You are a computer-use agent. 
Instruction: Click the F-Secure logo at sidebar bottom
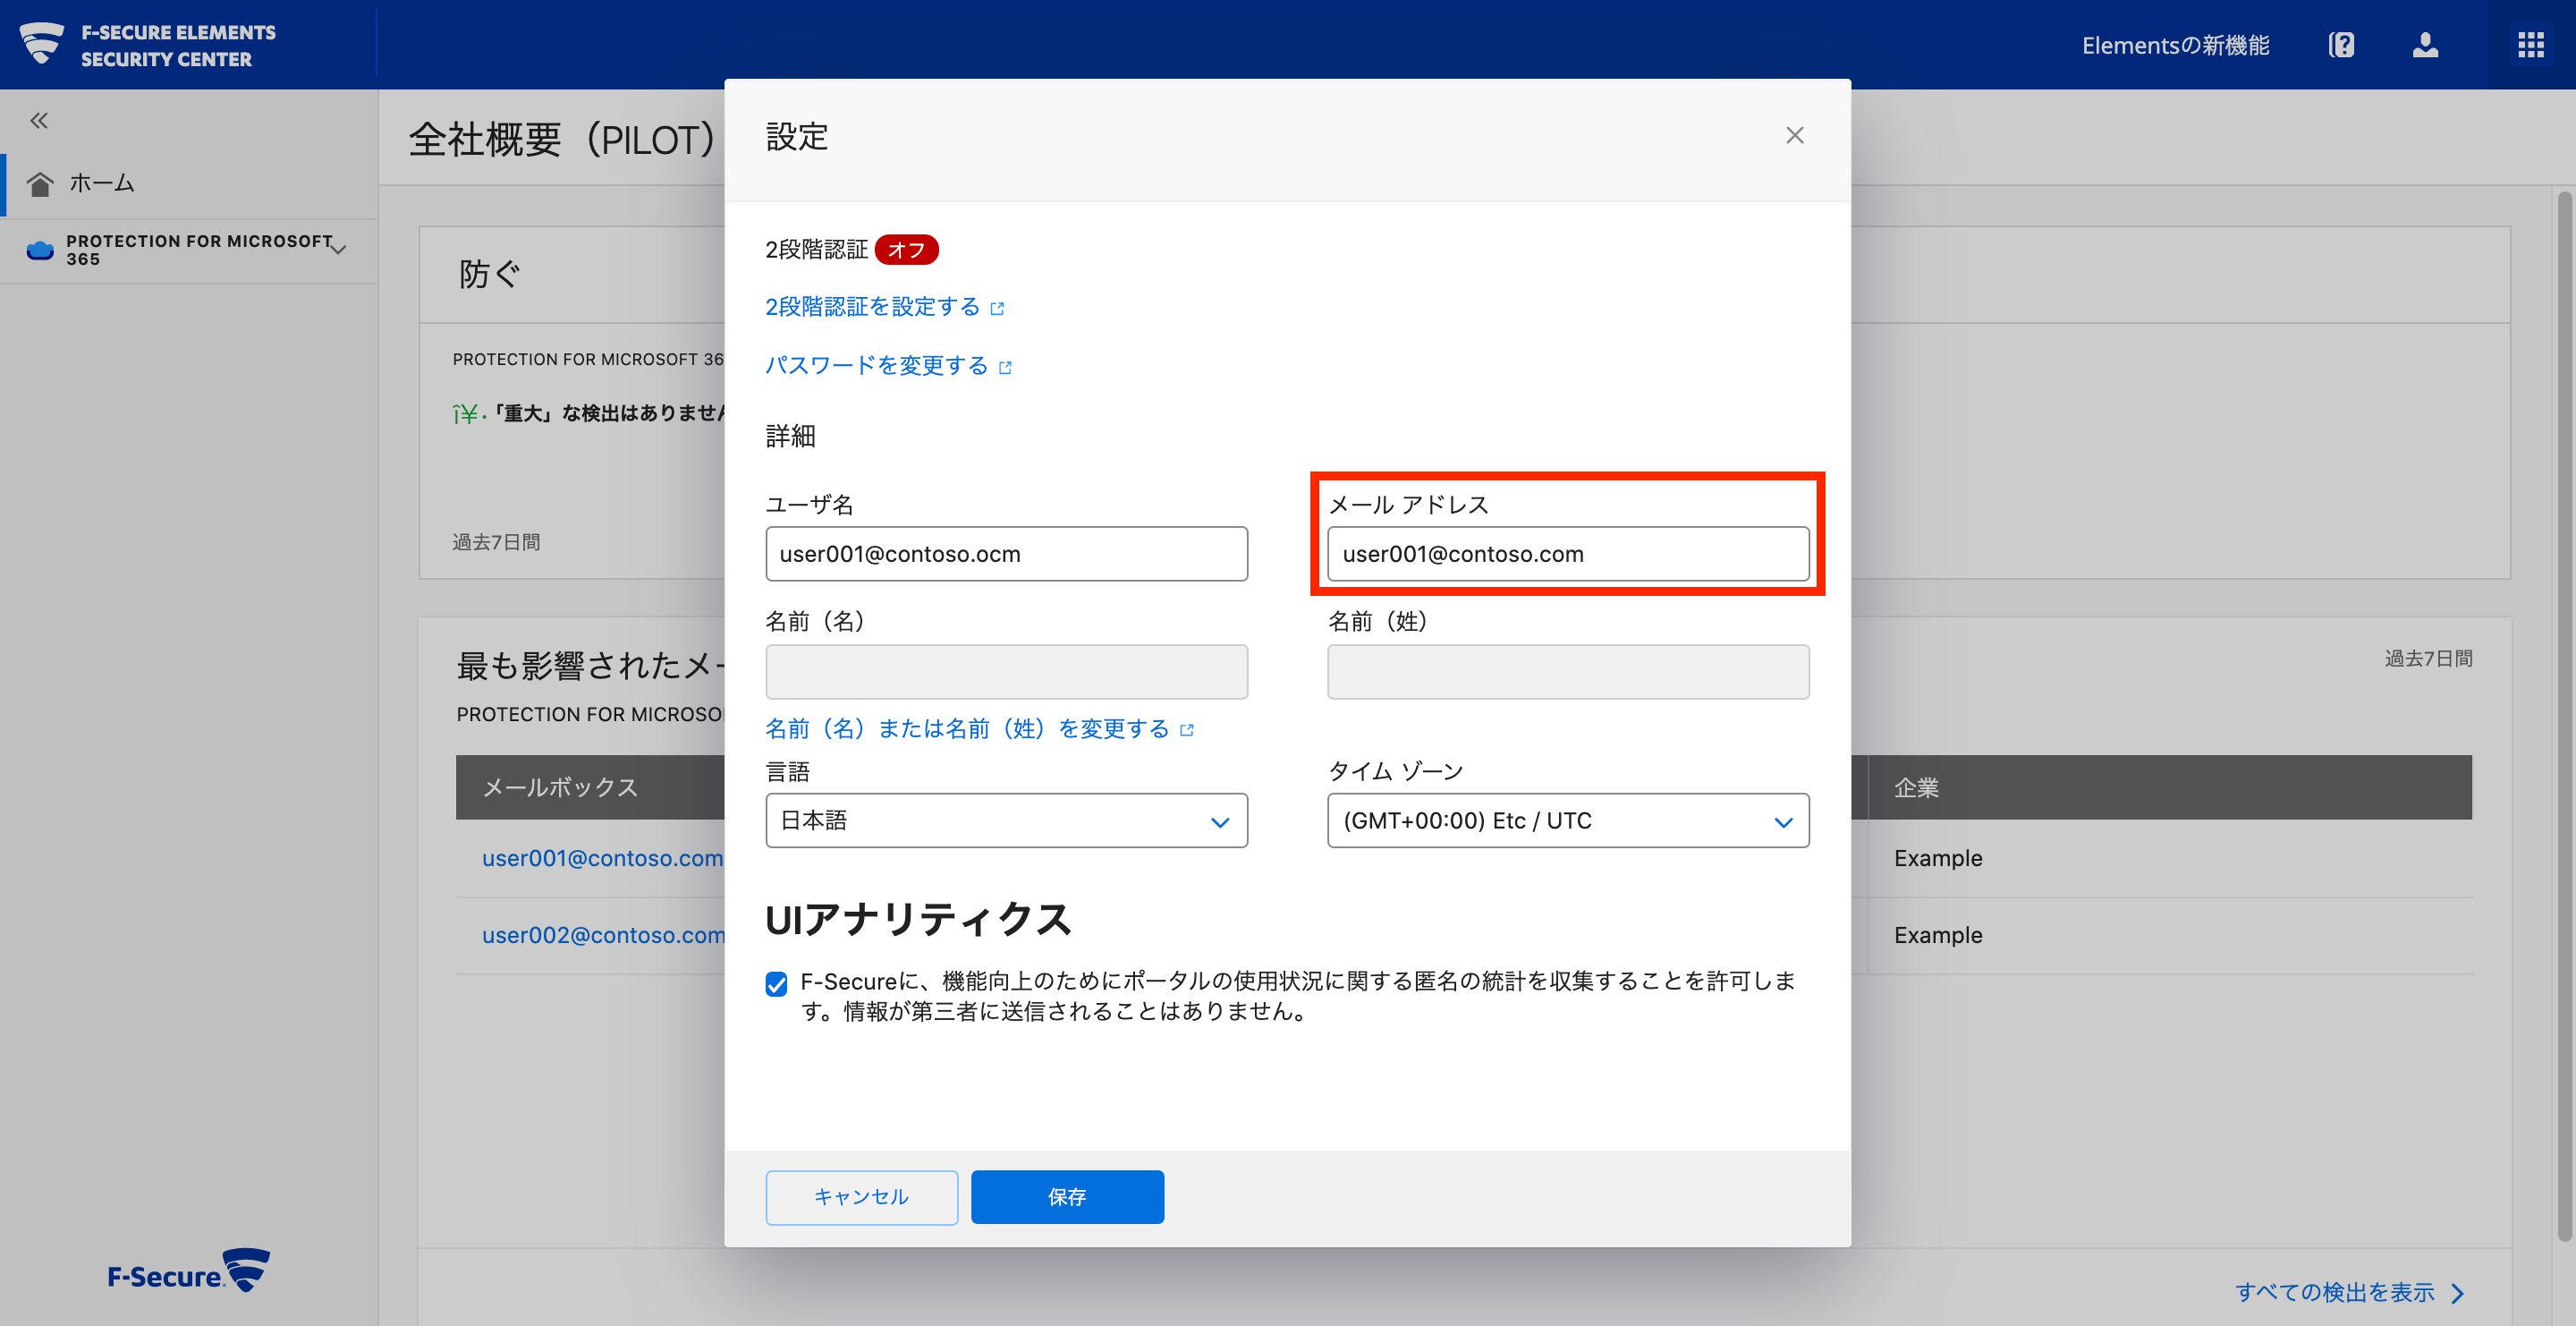pos(189,1271)
